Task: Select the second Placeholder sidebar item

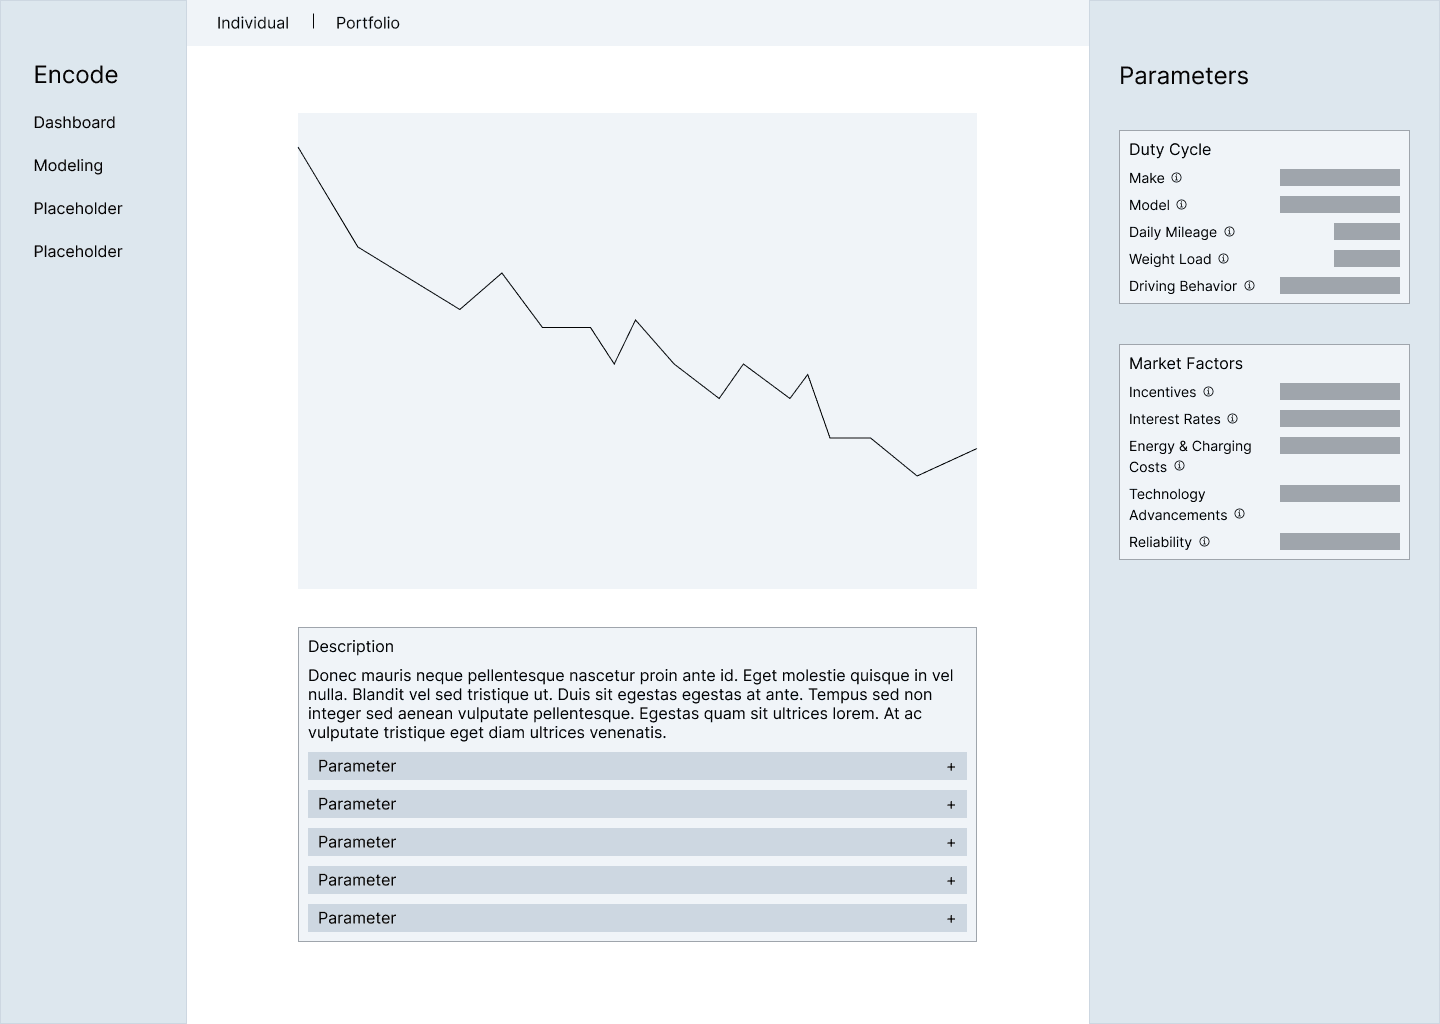Action: click(x=78, y=252)
